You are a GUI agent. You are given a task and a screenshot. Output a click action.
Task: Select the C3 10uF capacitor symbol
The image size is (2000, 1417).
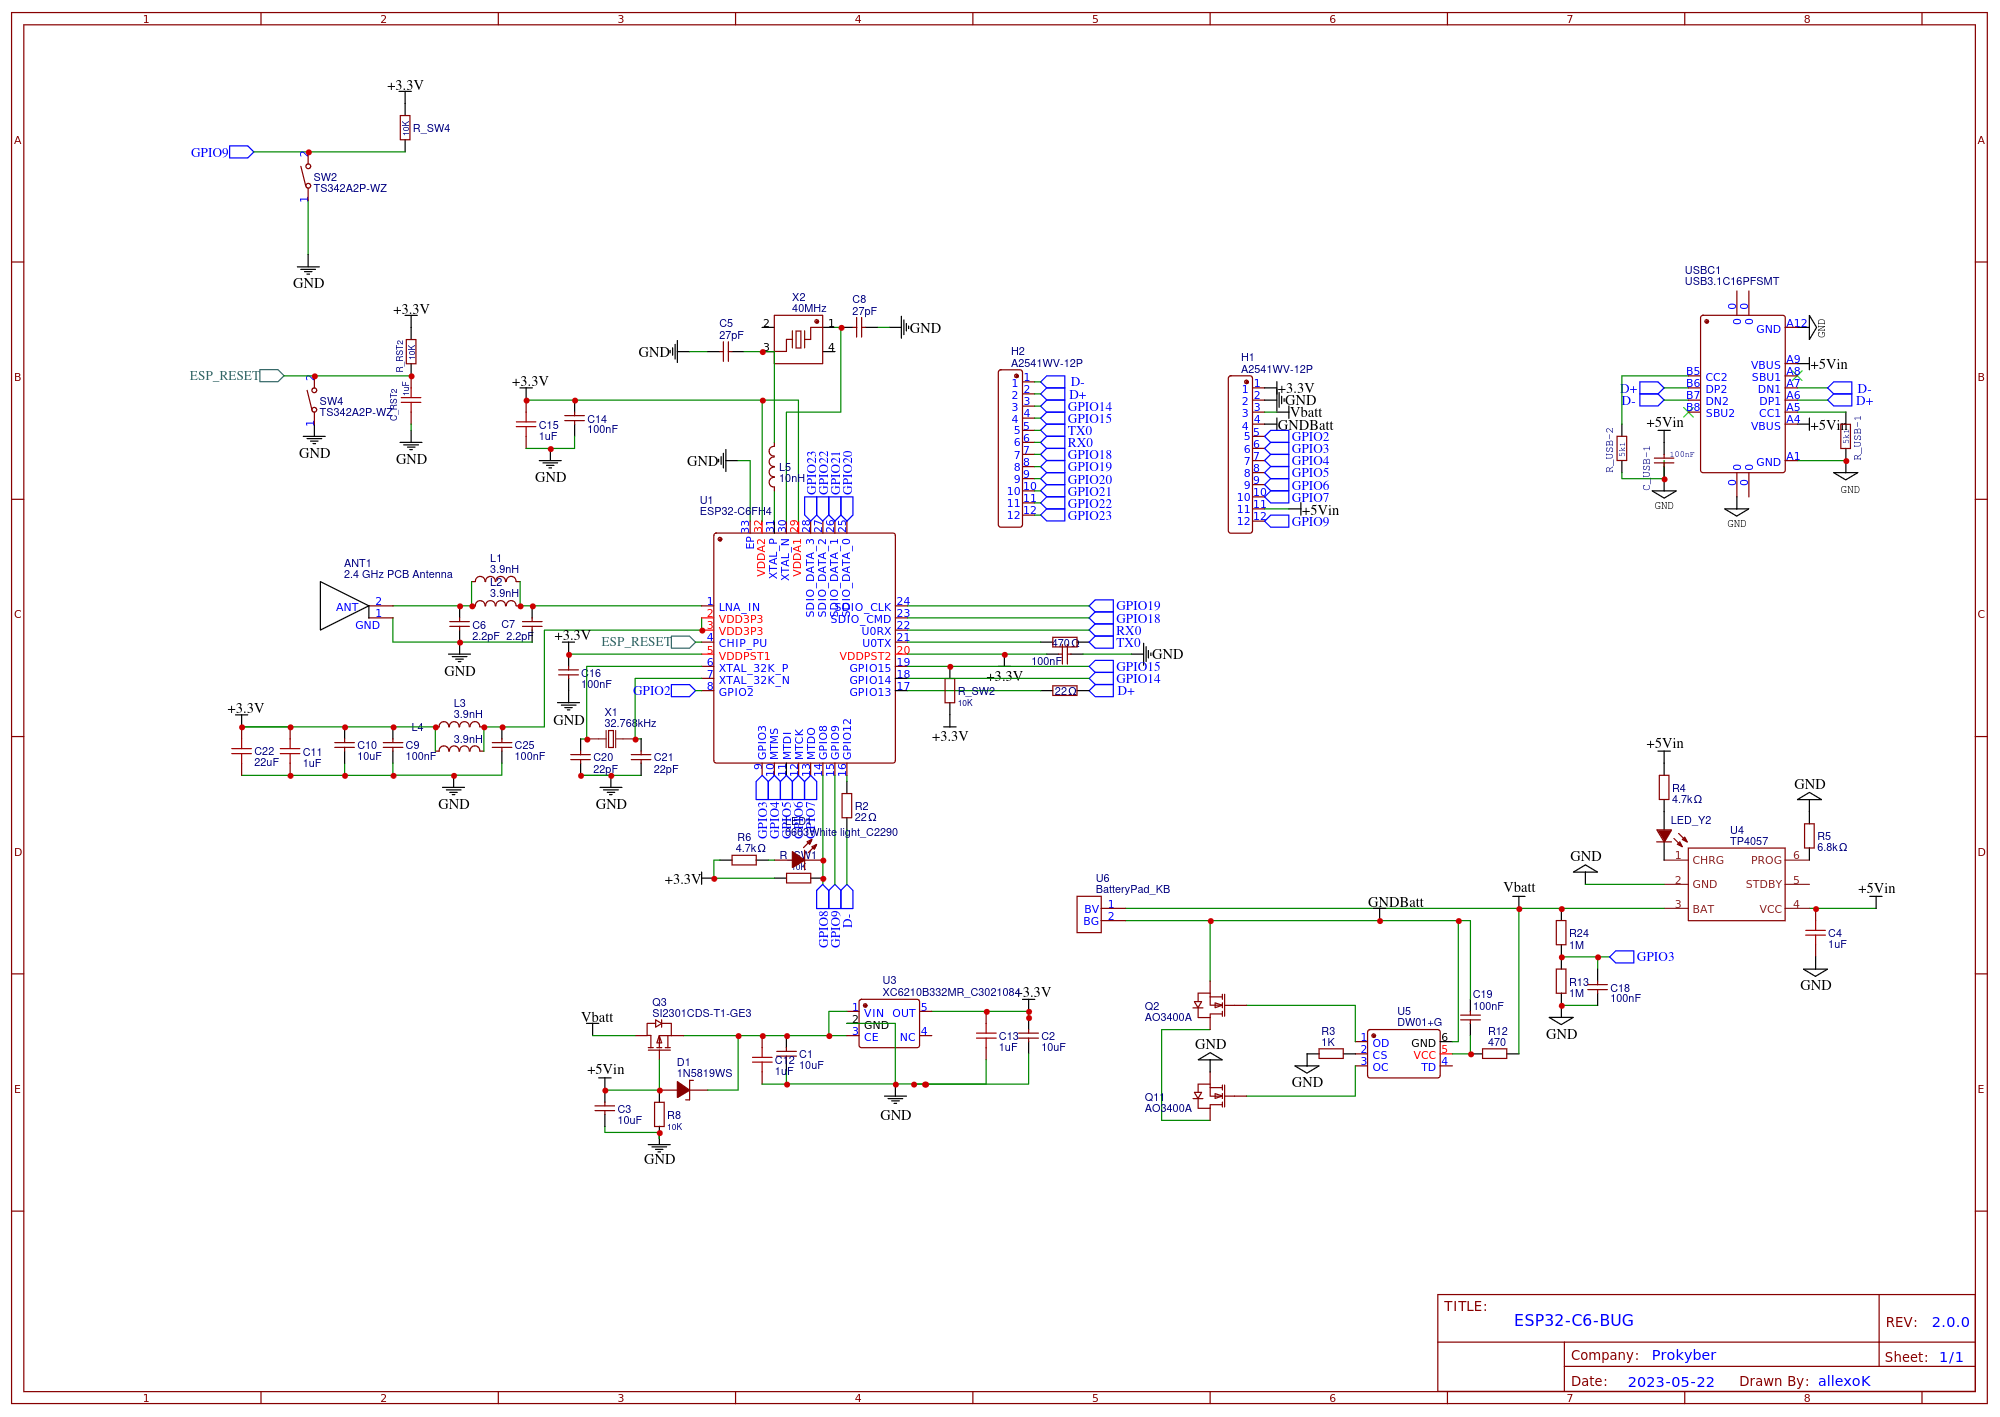[604, 1108]
